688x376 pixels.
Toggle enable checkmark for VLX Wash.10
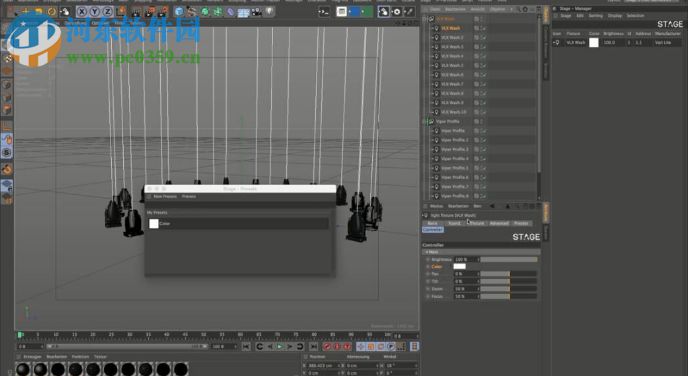pyautogui.click(x=483, y=112)
